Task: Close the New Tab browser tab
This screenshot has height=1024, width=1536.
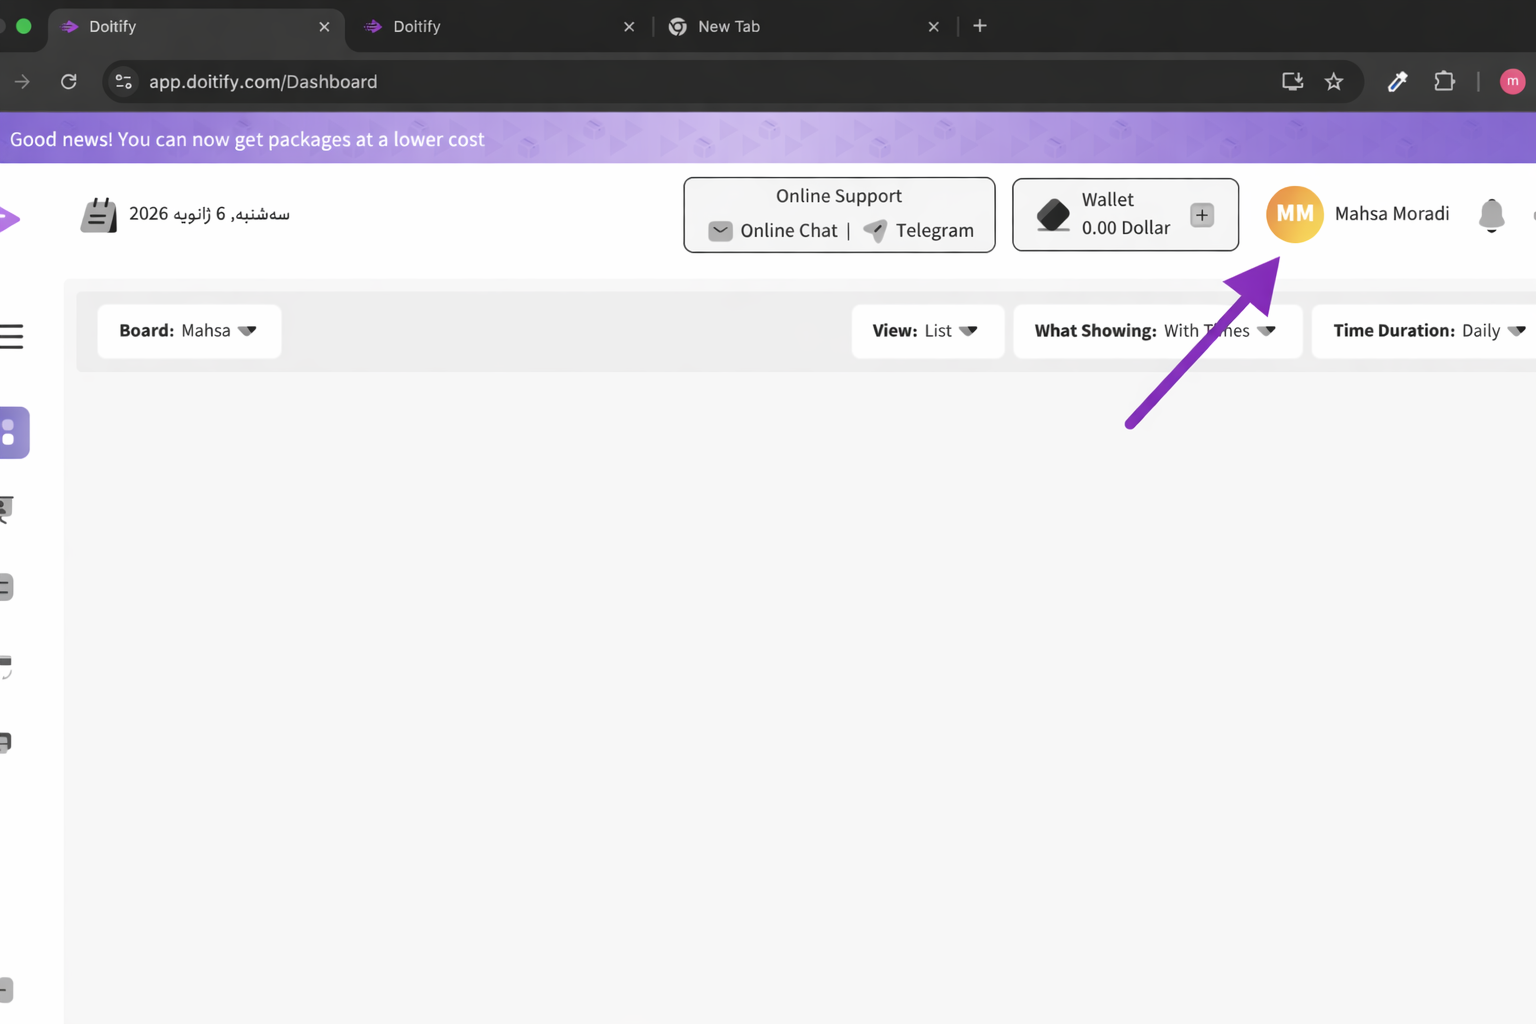Action: pos(933,27)
